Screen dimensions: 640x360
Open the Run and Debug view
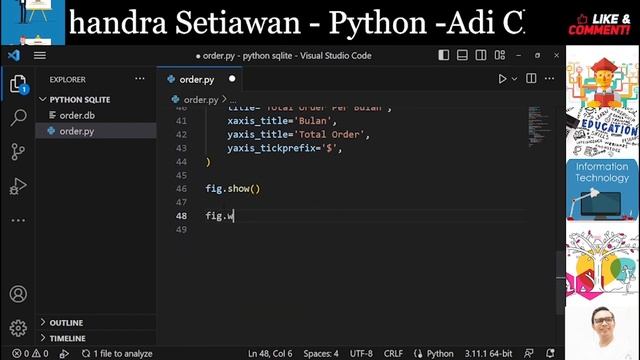click(18, 186)
